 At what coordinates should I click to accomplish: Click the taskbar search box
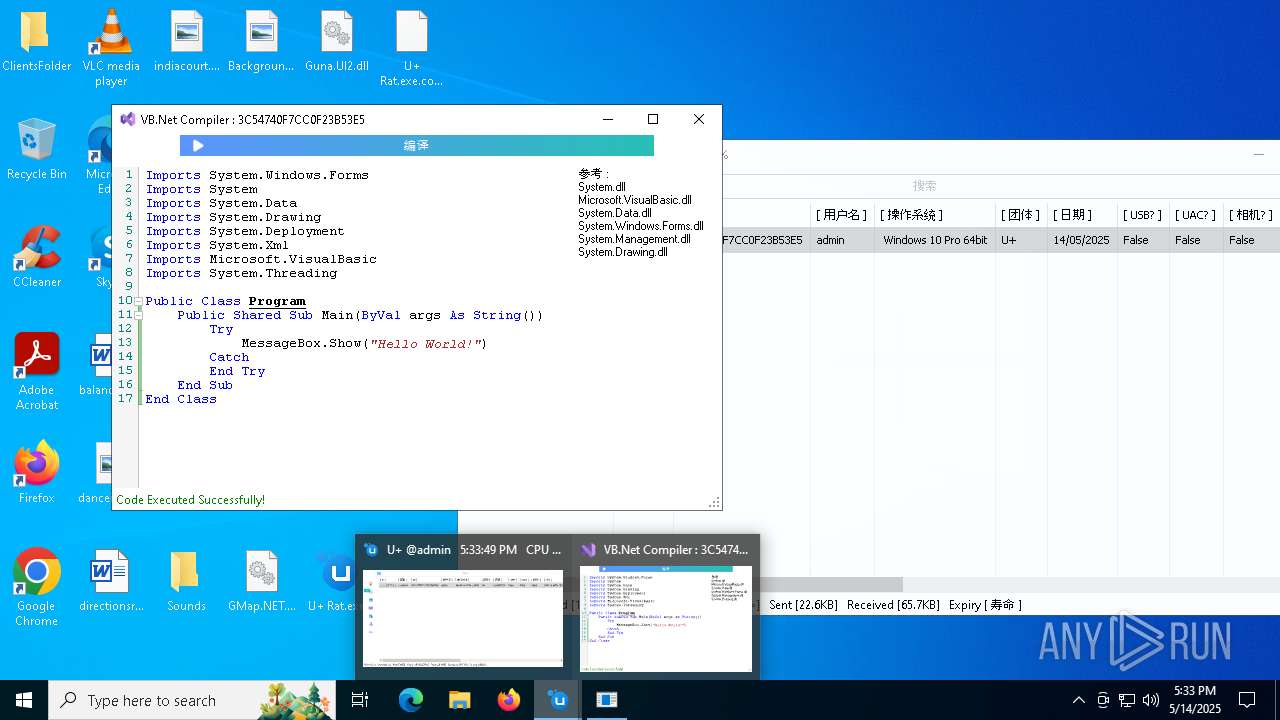tap(192, 700)
